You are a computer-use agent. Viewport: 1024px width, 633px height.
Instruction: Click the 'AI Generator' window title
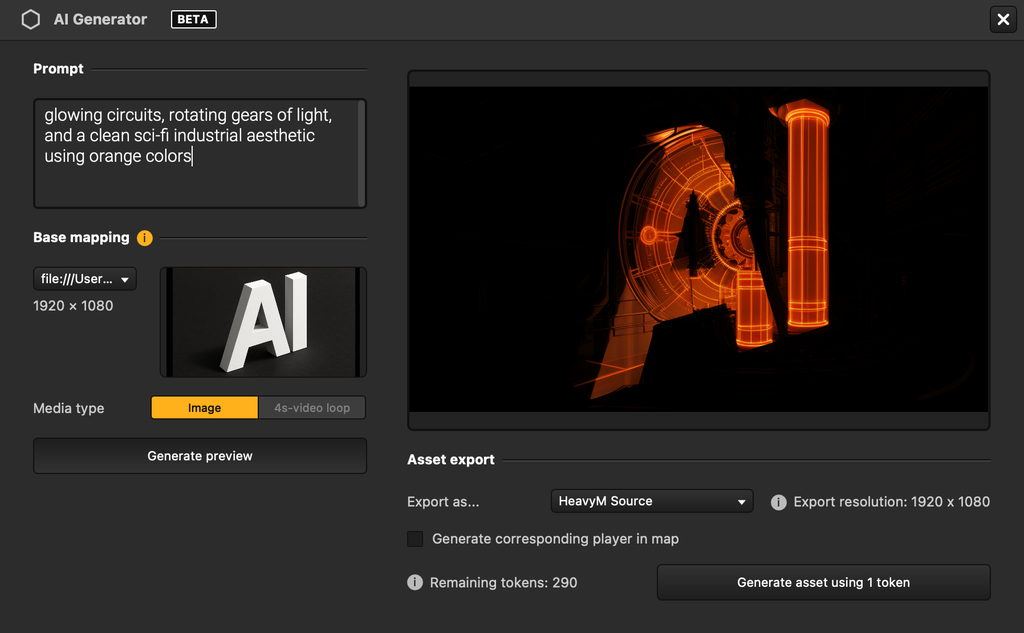tap(101, 20)
